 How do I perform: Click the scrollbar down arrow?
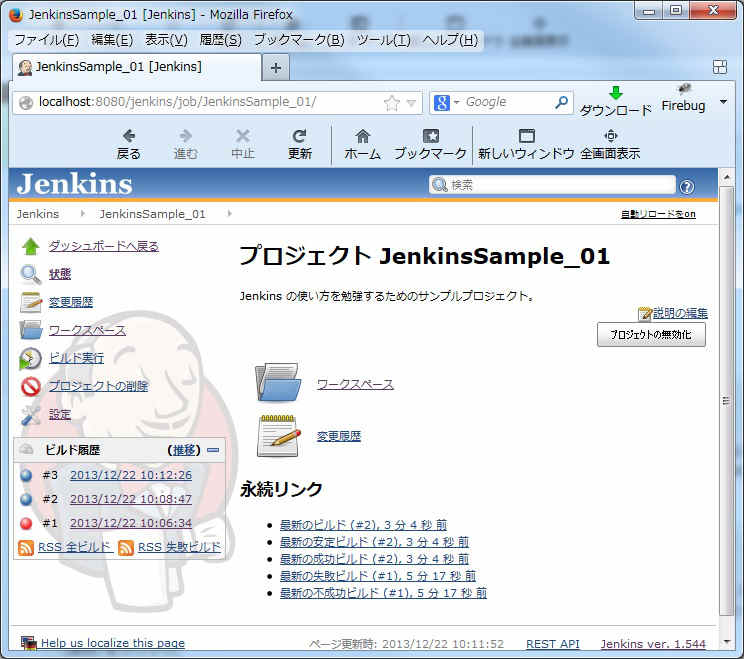(726, 642)
